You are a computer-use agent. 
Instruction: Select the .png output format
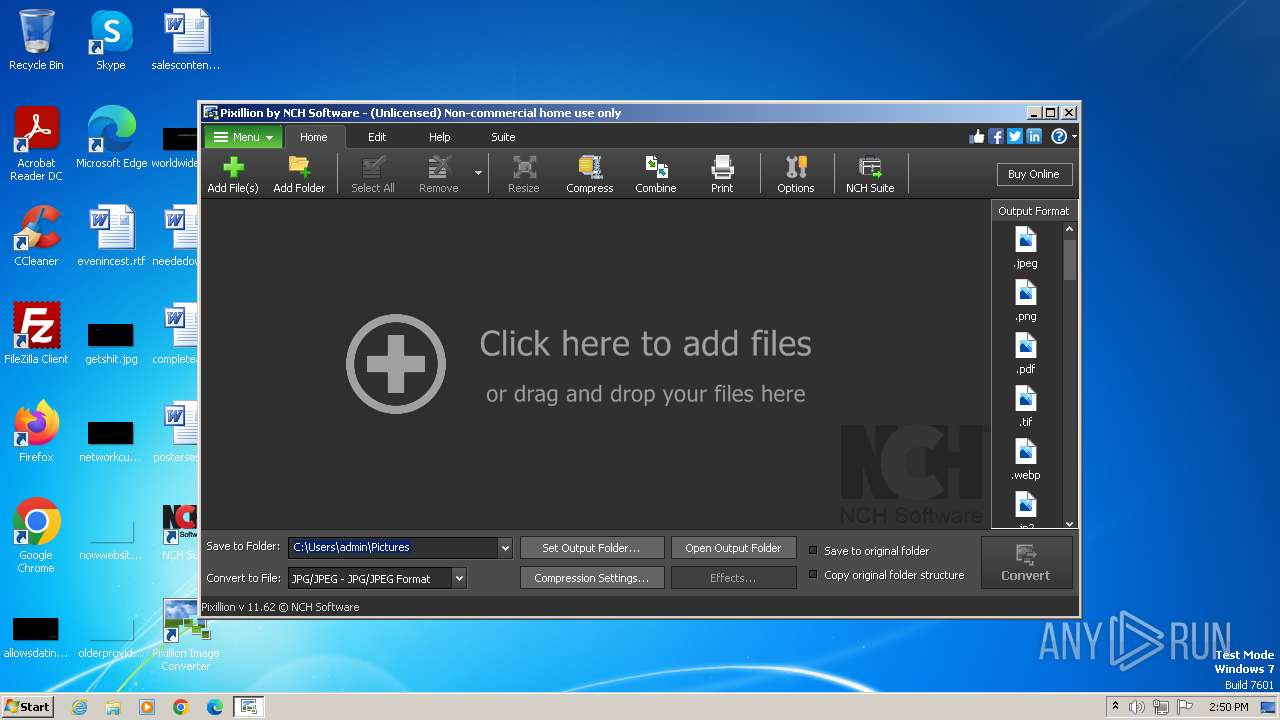point(1025,301)
